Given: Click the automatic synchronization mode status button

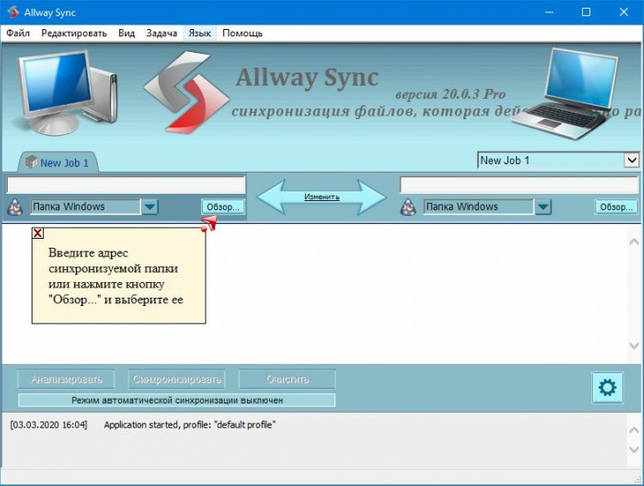Looking at the screenshot, I should click(177, 400).
